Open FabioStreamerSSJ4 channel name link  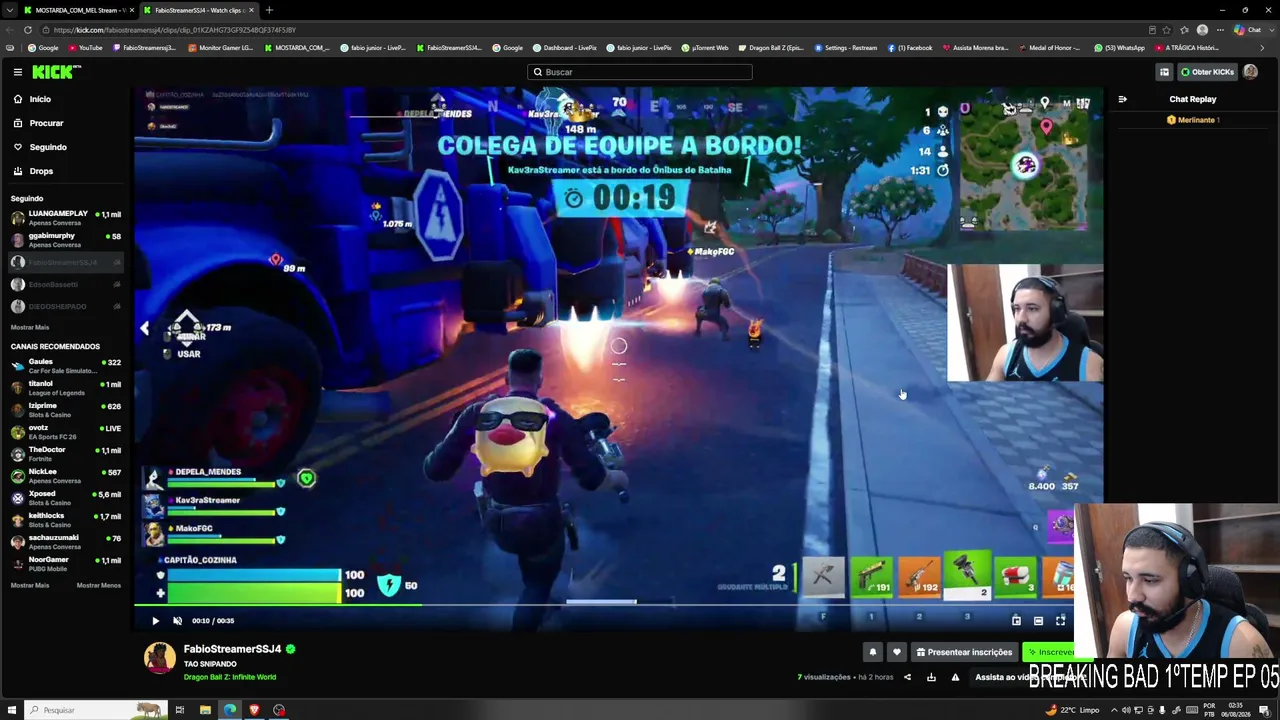click(x=232, y=649)
